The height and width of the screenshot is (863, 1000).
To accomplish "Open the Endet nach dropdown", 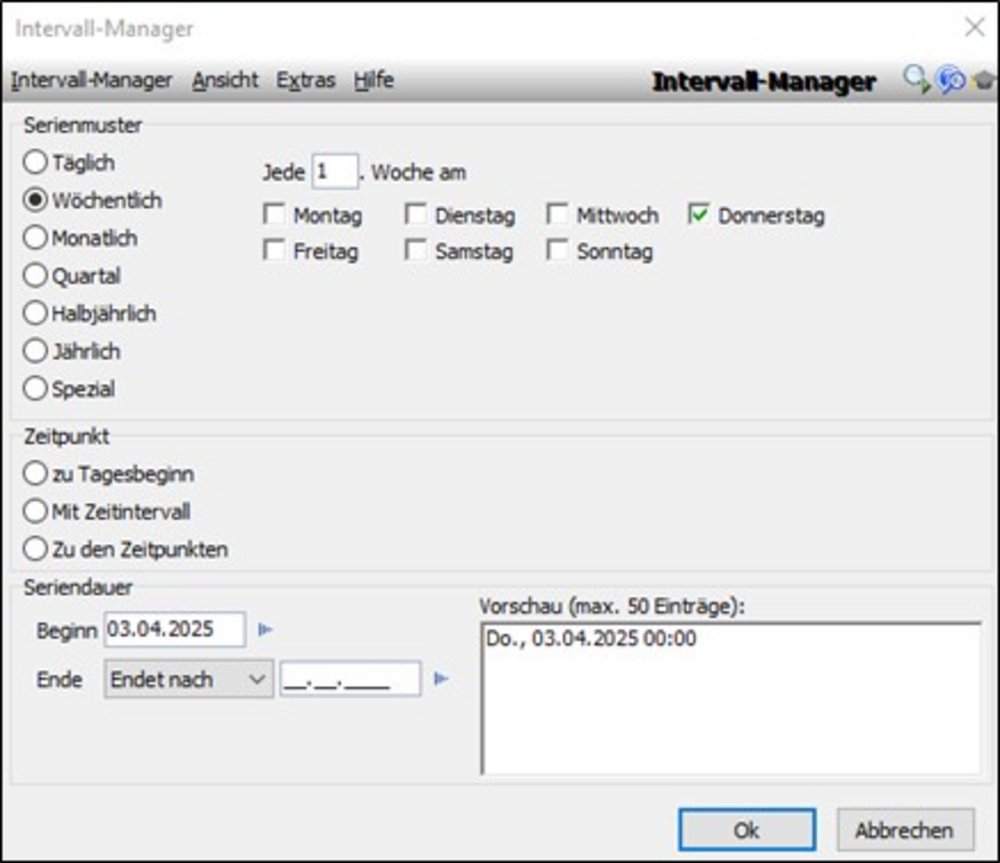I will click(x=188, y=680).
